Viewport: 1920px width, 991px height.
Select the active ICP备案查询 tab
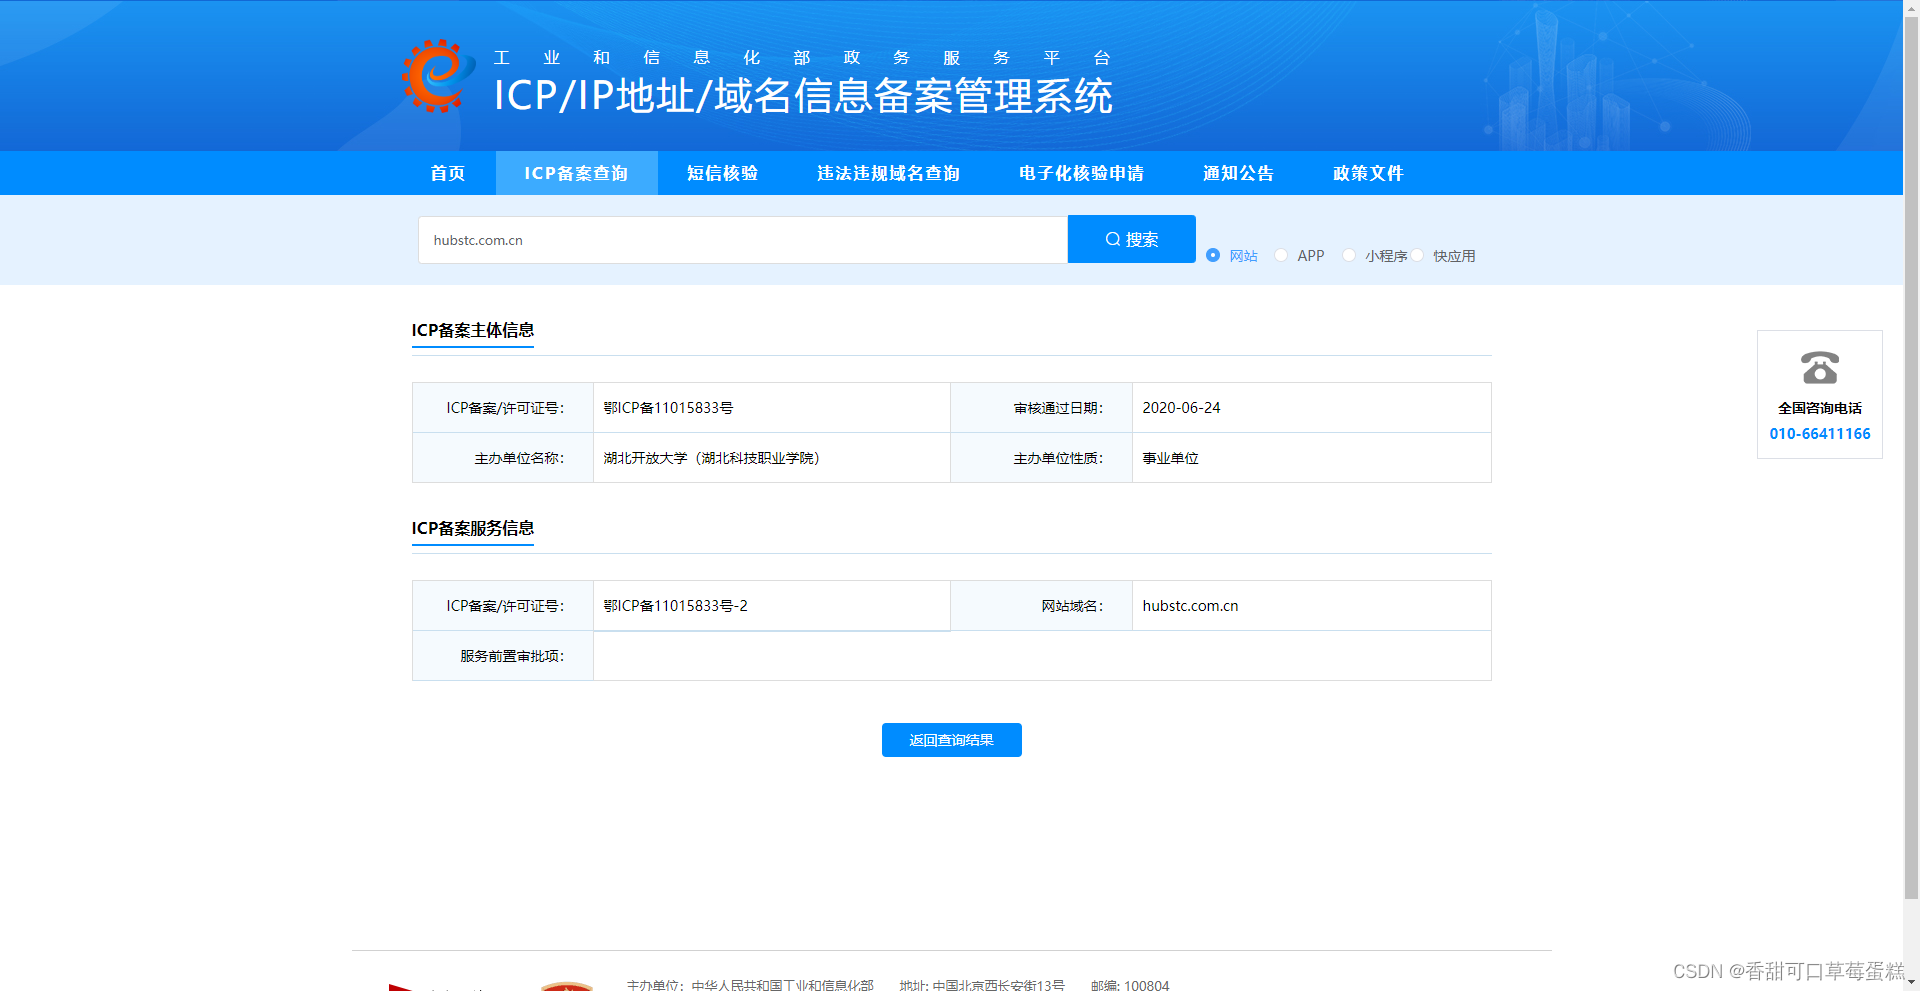click(x=576, y=173)
